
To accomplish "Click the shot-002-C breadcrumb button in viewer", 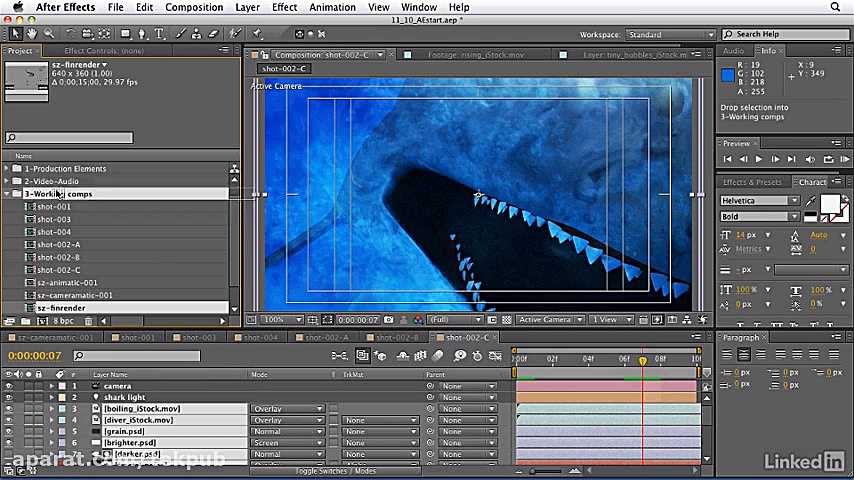I will point(284,69).
